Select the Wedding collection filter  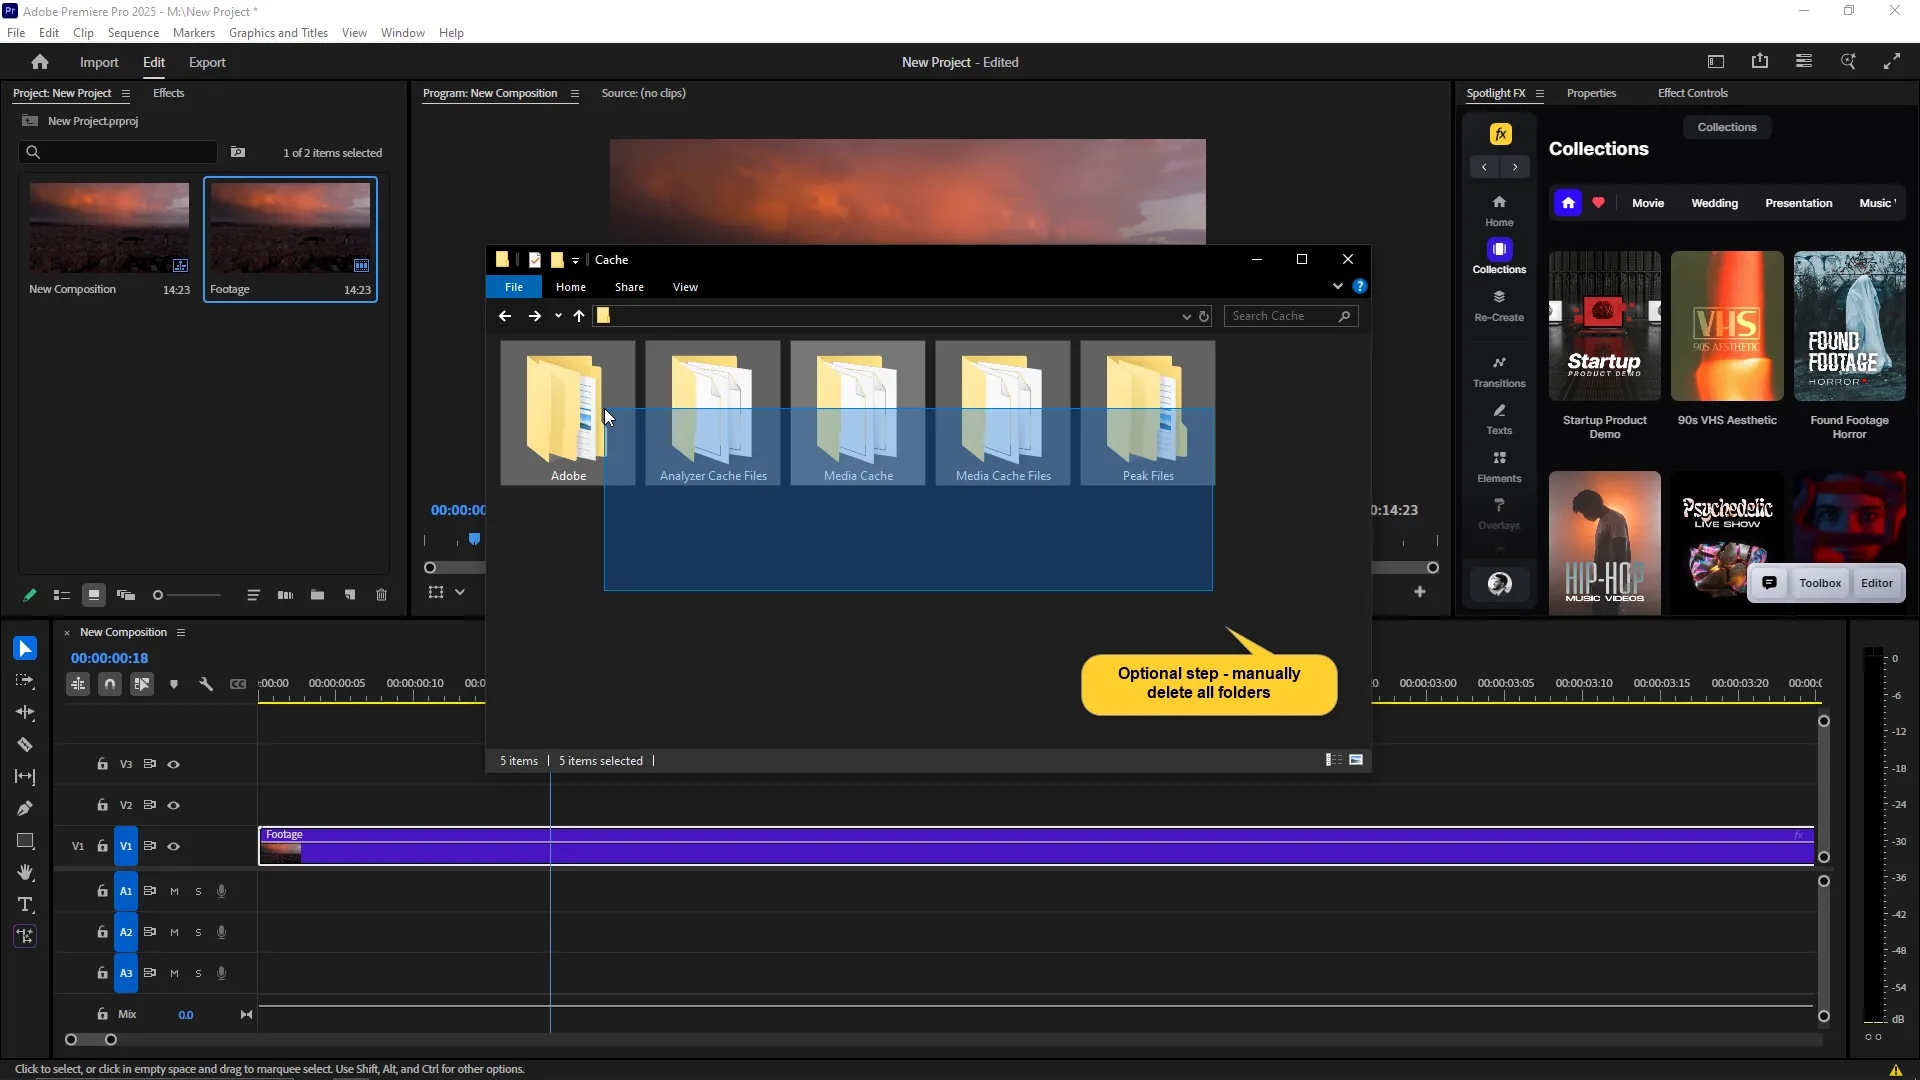[x=1714, y=203]
